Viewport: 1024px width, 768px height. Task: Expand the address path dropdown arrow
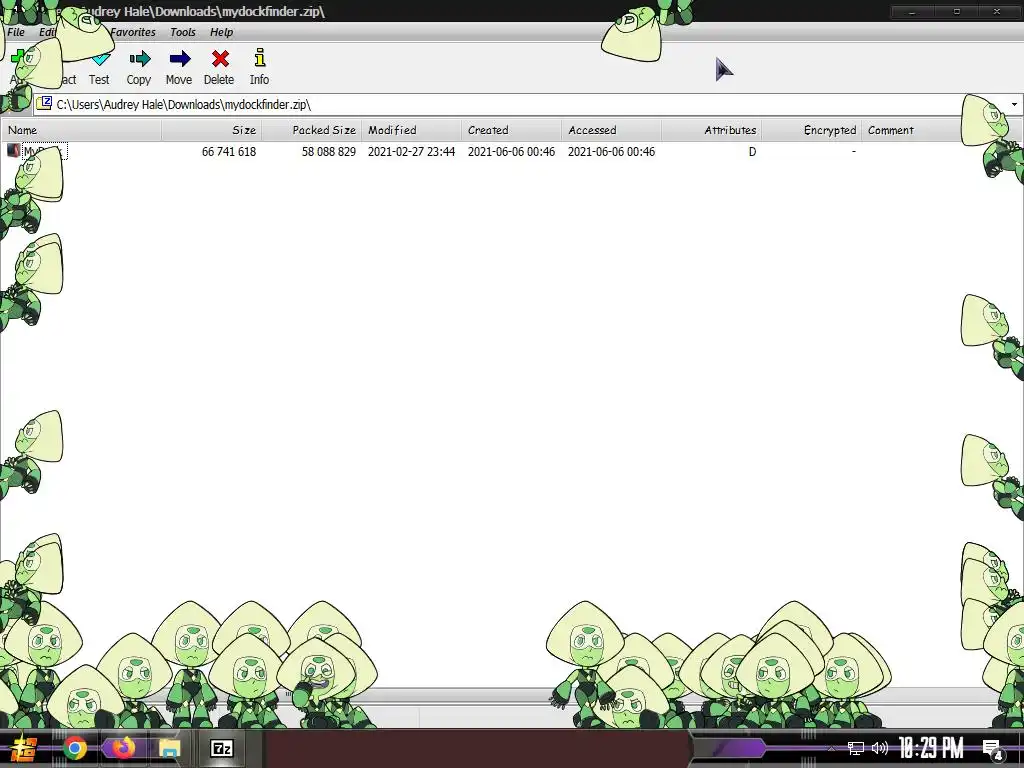tap(1014, 104)
